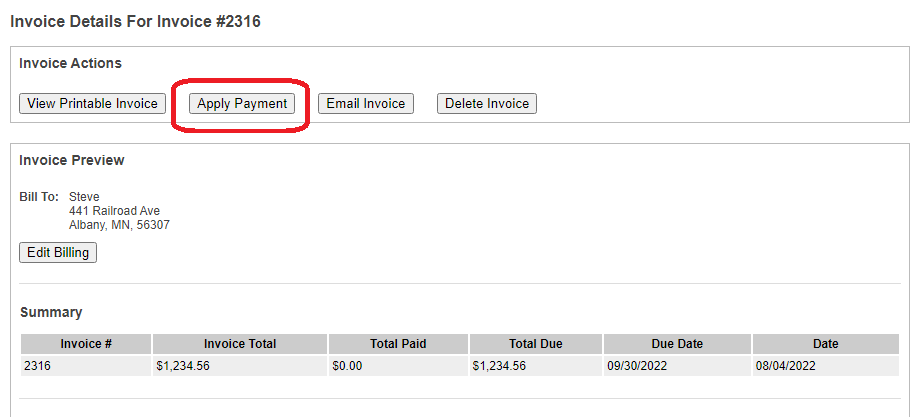Click the Invoice # column header
This screenshot has width=917, height=417.
pyautogui.click(x=86, y=344)
